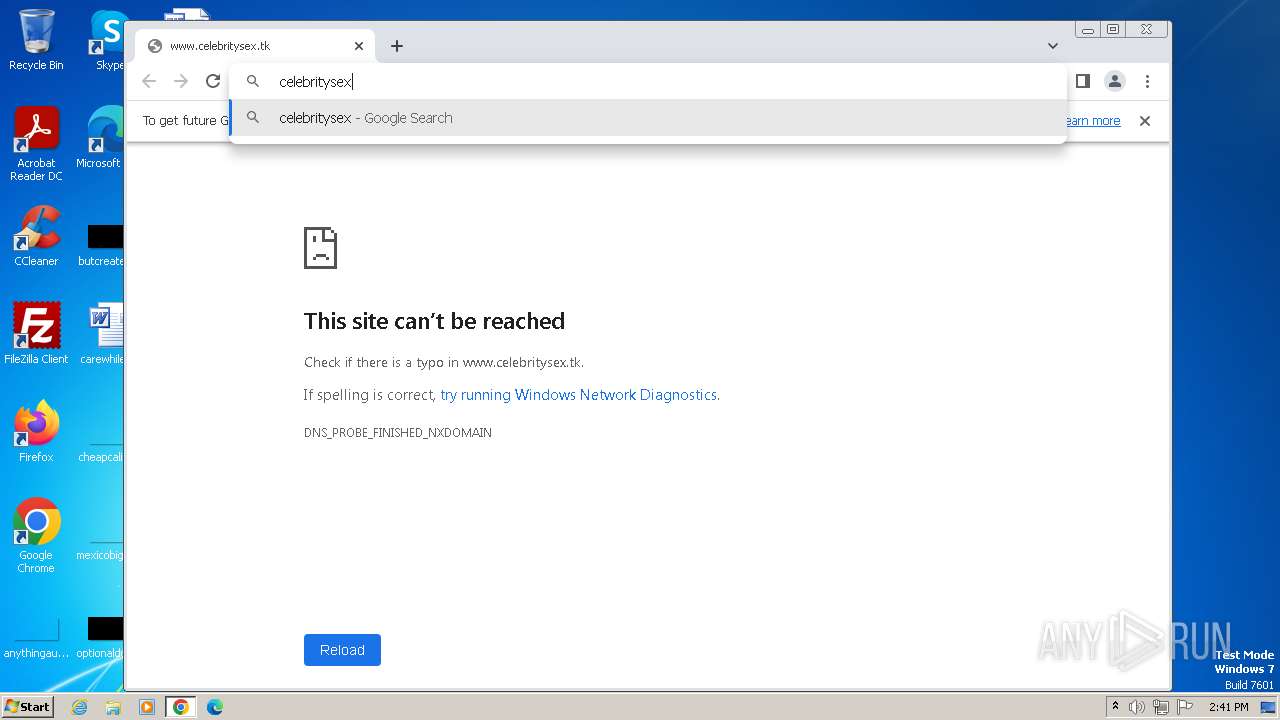
Task: Open the Chrome profile avatar menu
Action: (1115, 81)
